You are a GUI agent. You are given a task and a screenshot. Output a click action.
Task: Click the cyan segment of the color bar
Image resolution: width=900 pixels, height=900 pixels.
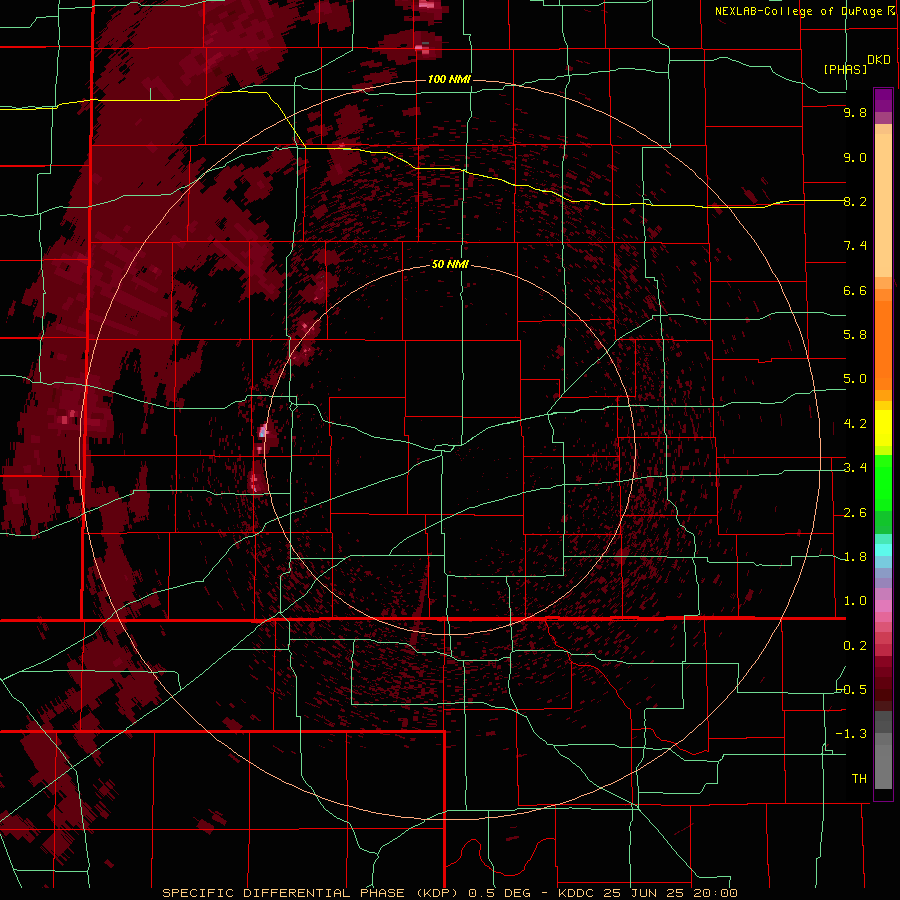[x=883, y=549]
